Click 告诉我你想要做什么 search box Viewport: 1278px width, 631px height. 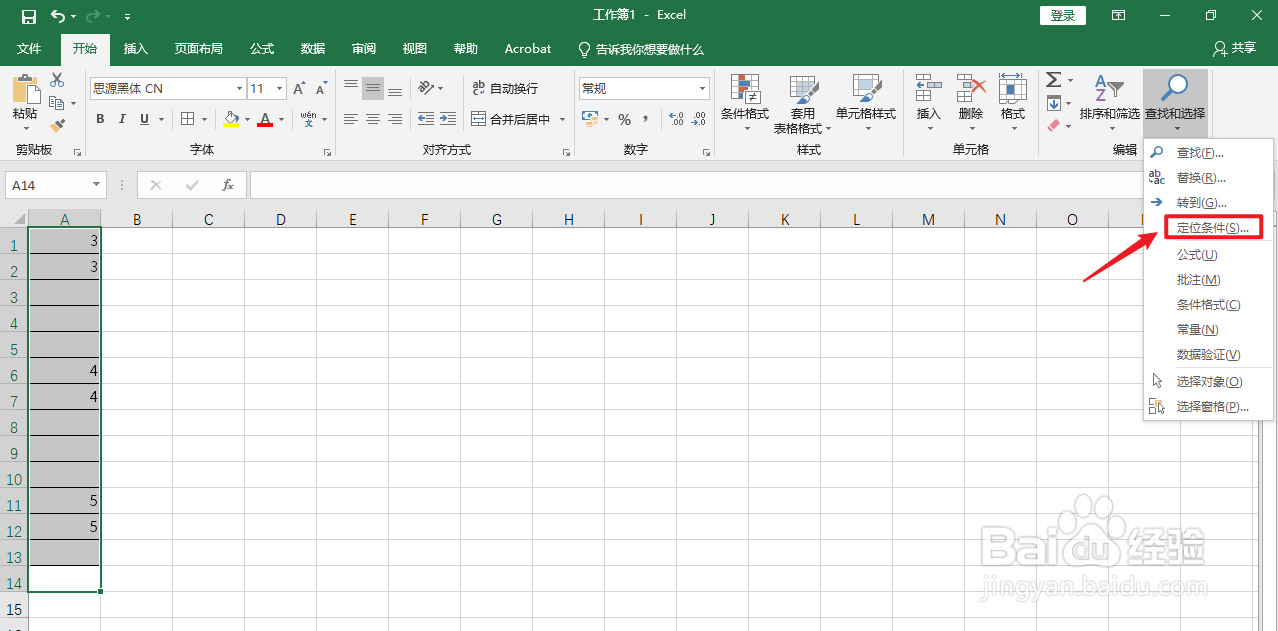click(x=642, y=49)
